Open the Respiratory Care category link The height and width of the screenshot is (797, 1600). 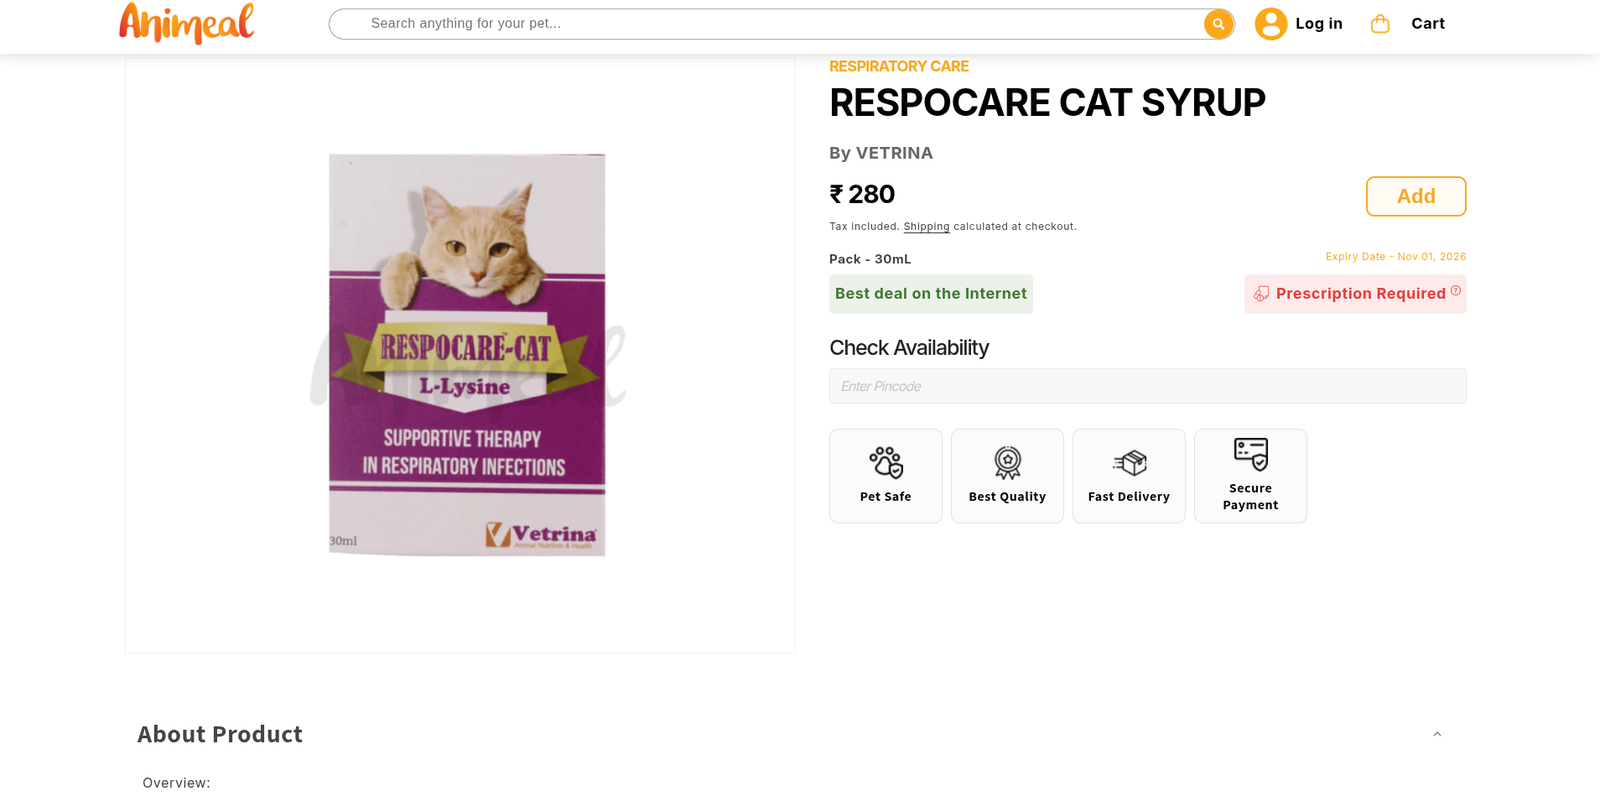(898, 67)
